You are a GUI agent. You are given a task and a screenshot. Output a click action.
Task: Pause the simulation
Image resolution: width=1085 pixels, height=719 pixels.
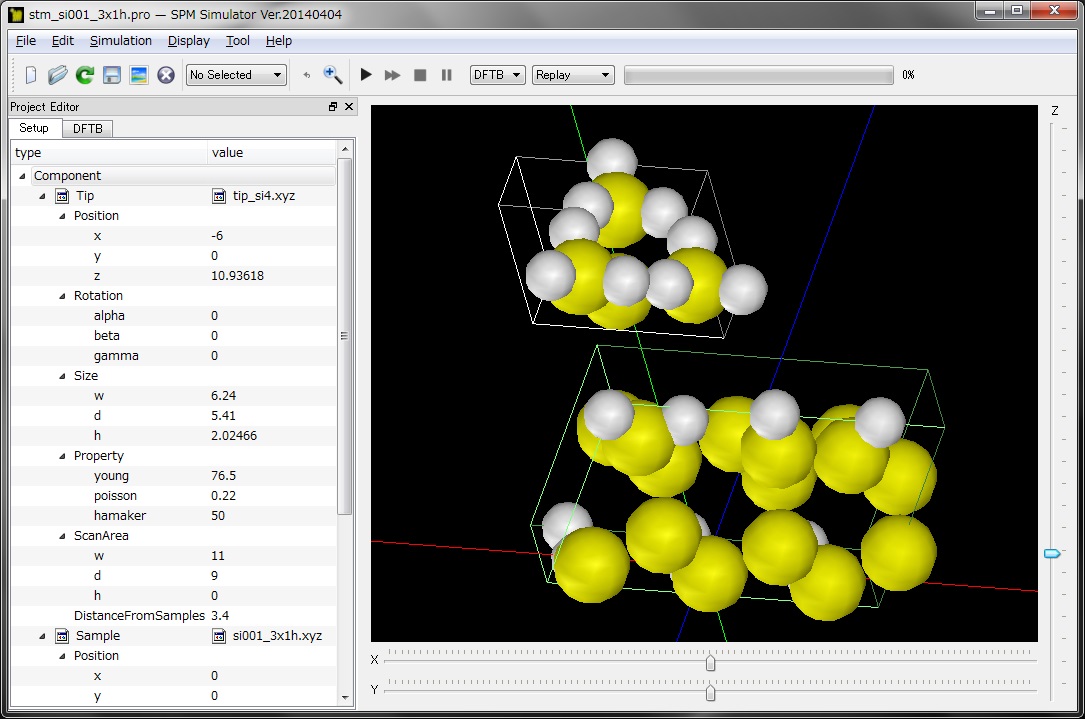point(447,75)
